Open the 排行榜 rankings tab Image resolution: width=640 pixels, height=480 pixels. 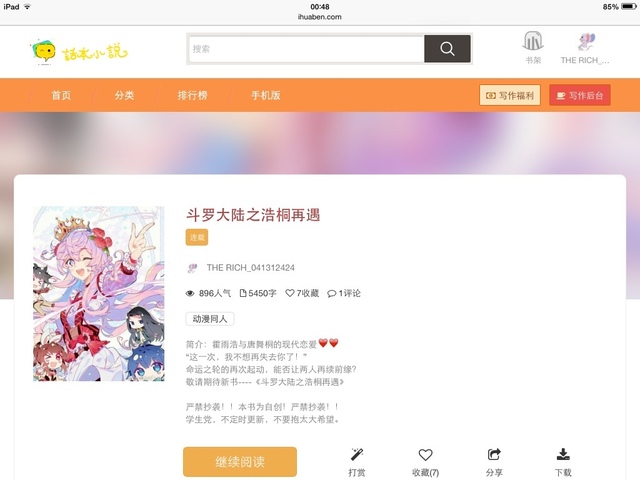coord(192,95)
